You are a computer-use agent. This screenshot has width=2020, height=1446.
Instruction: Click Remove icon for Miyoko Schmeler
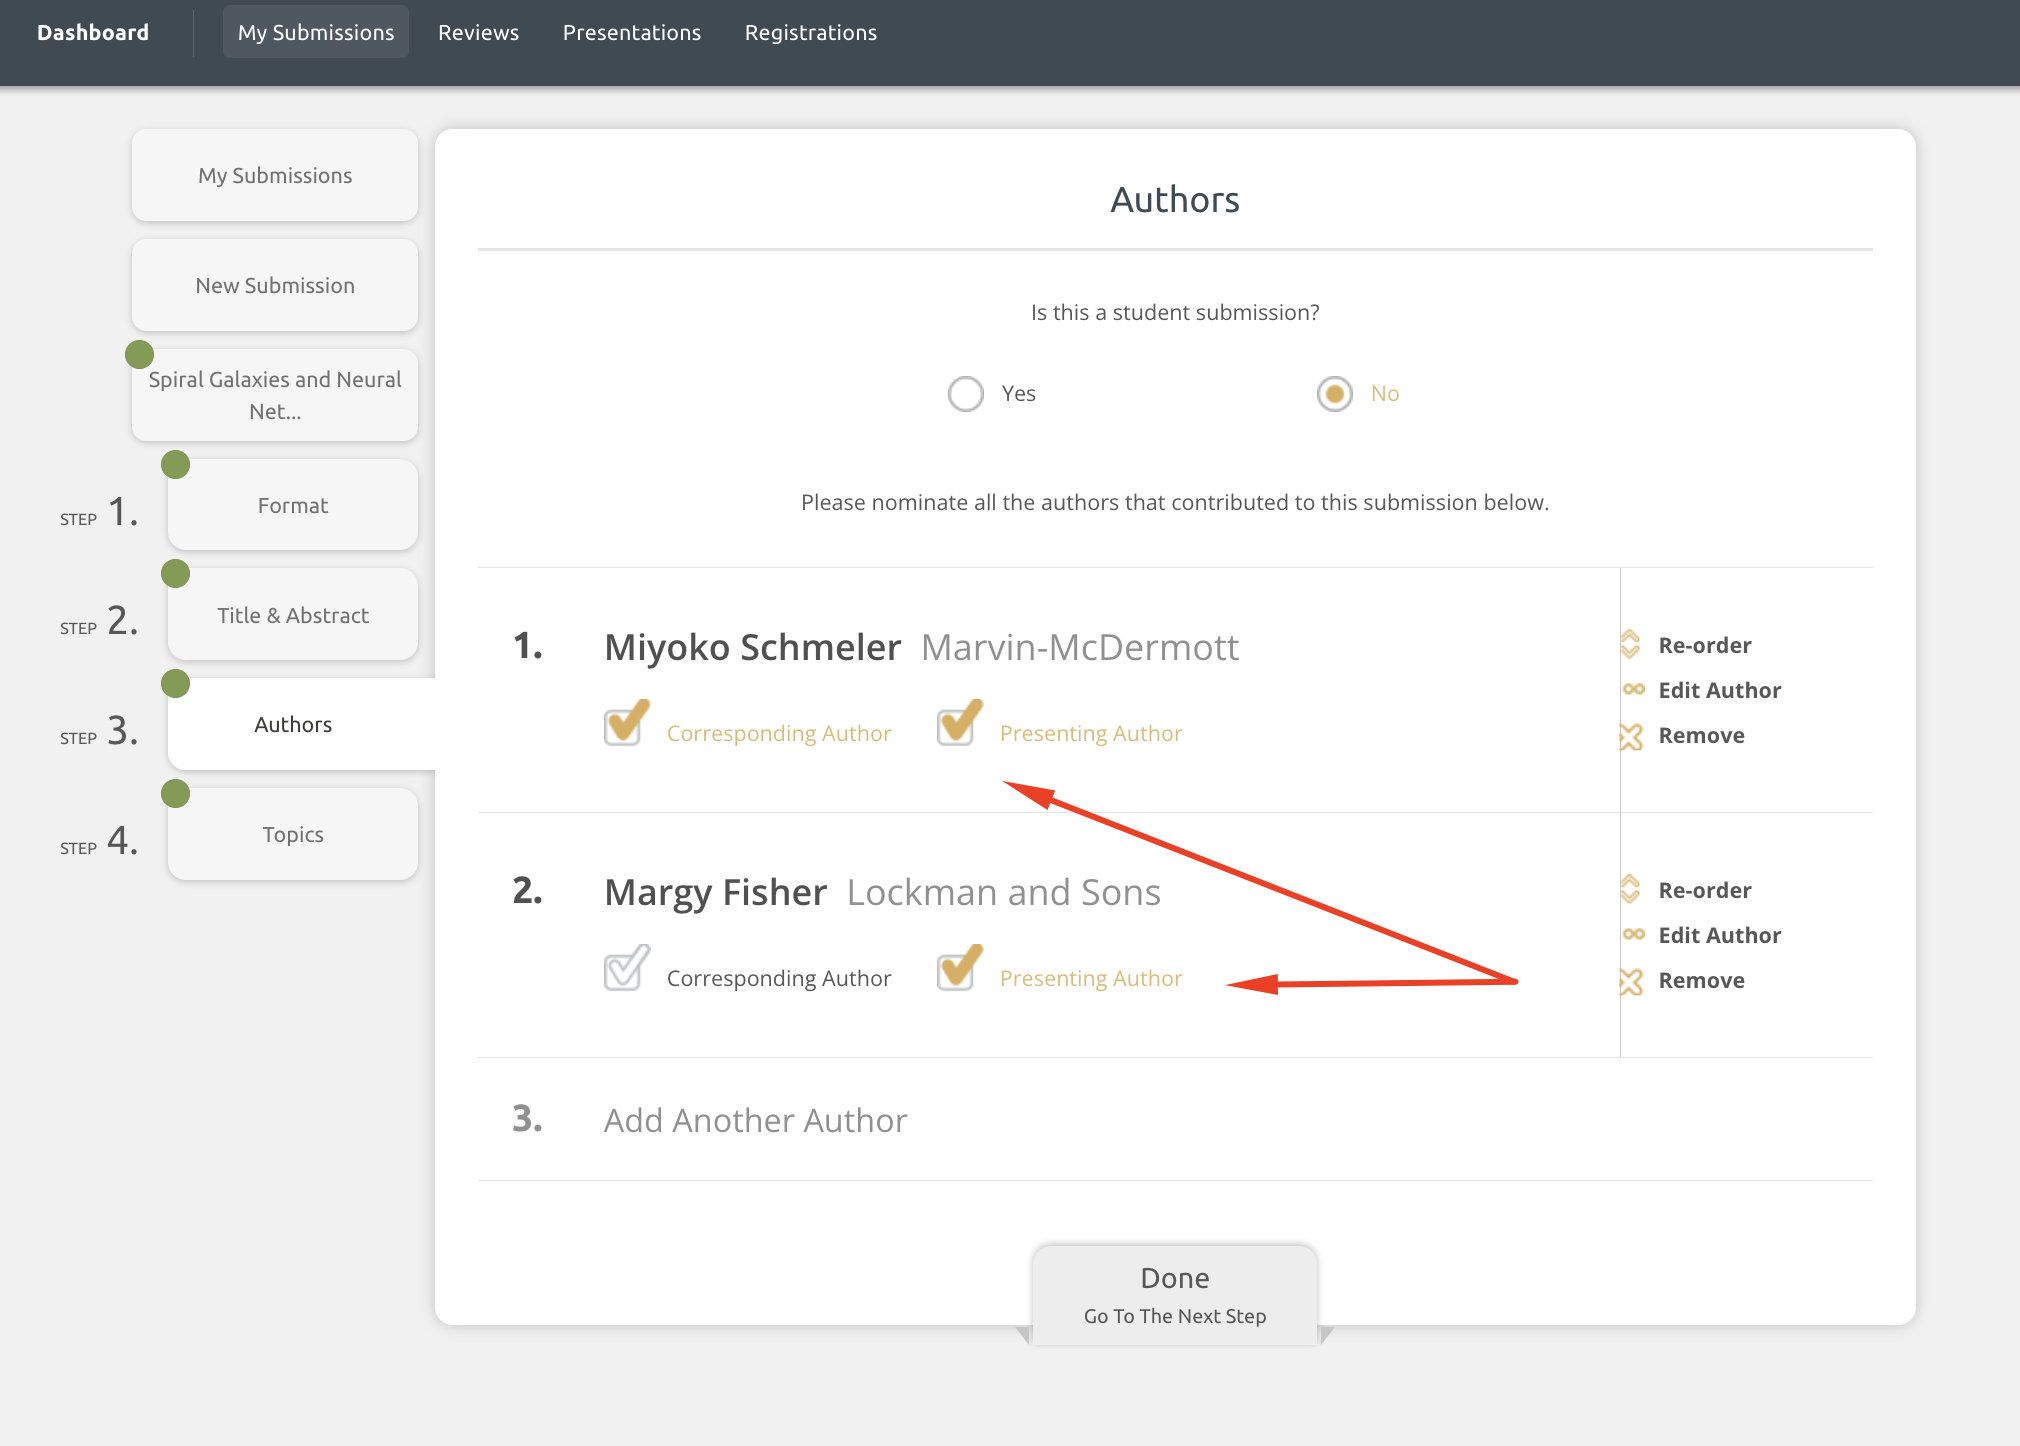coord(1631,736)
